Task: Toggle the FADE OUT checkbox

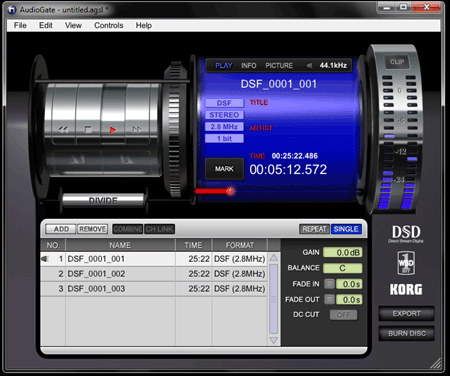Action: (329, 299)
